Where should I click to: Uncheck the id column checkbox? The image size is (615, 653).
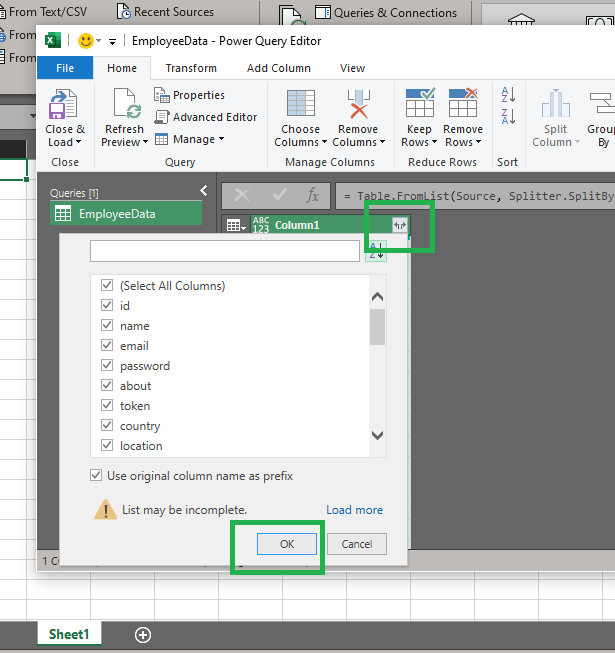(107, 305)
